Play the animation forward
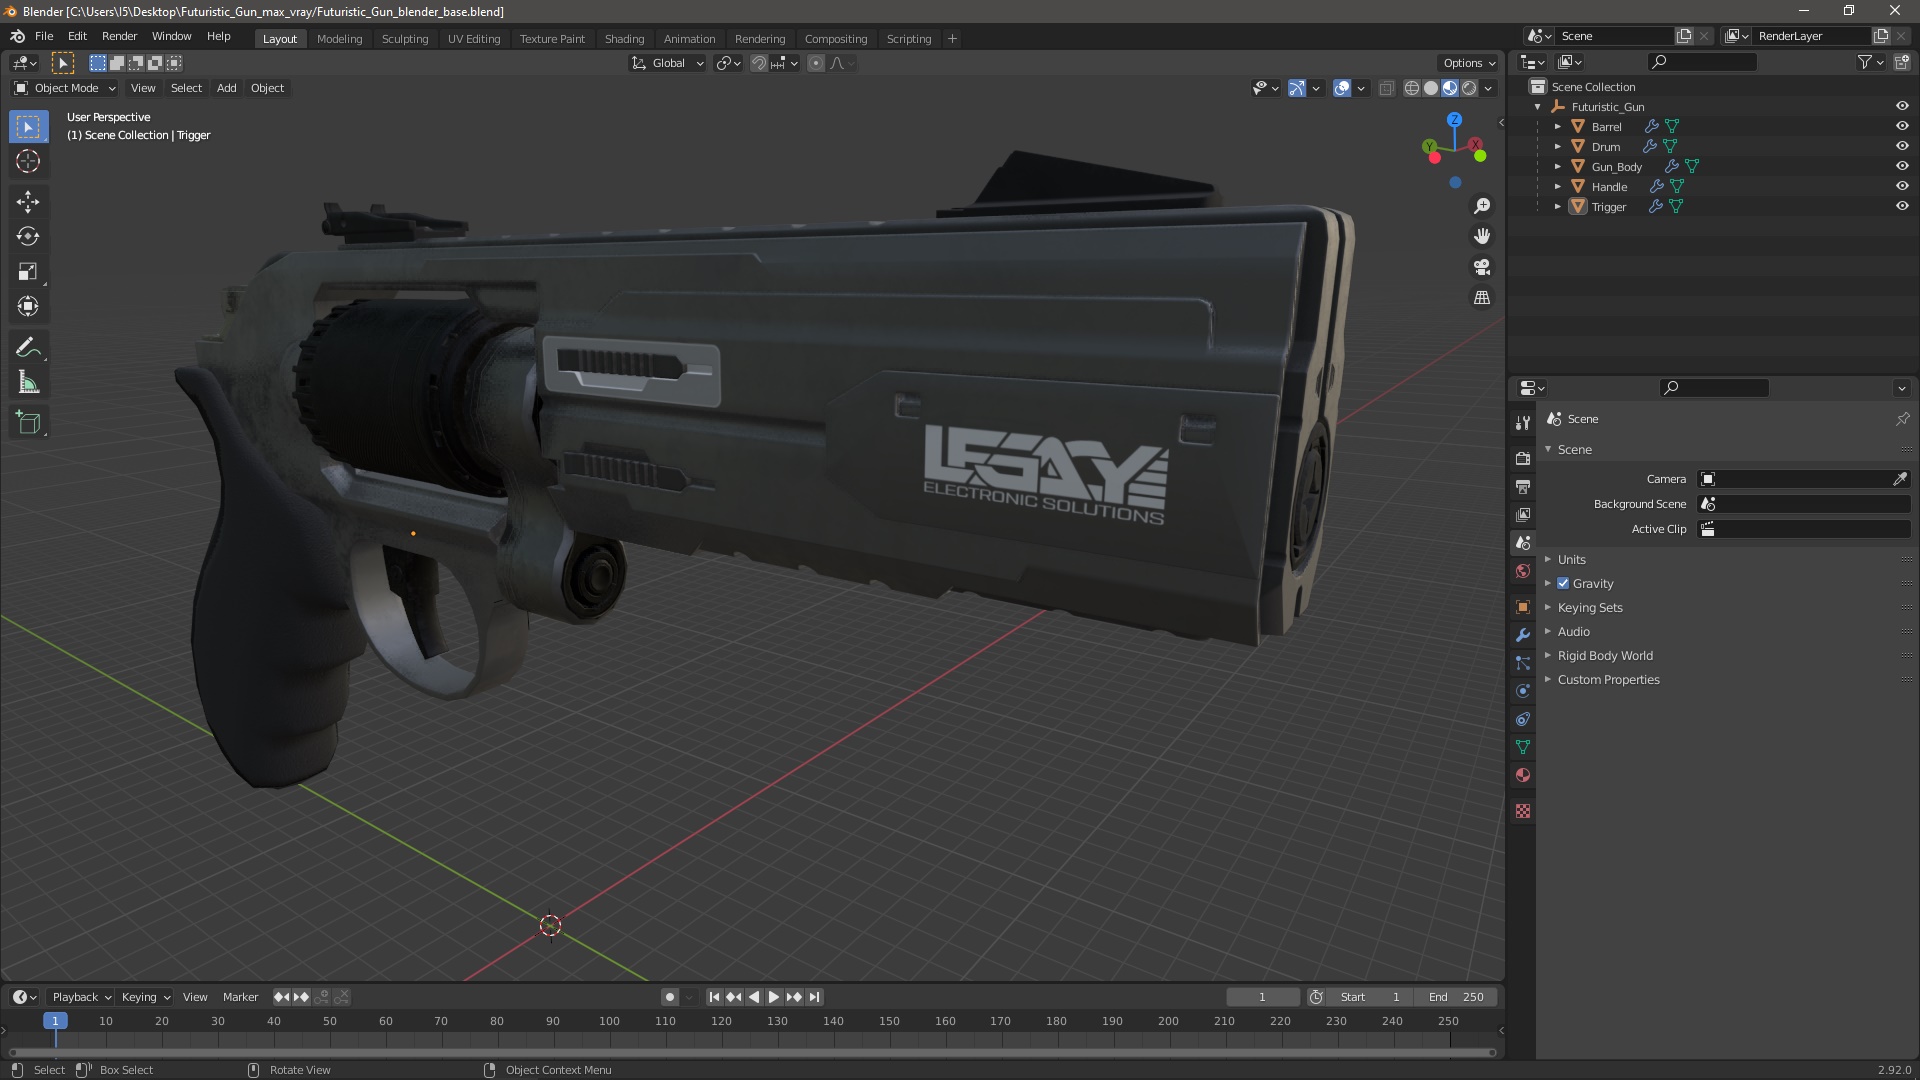This screenshot has height=1080, width=1920. pos(774,997)
